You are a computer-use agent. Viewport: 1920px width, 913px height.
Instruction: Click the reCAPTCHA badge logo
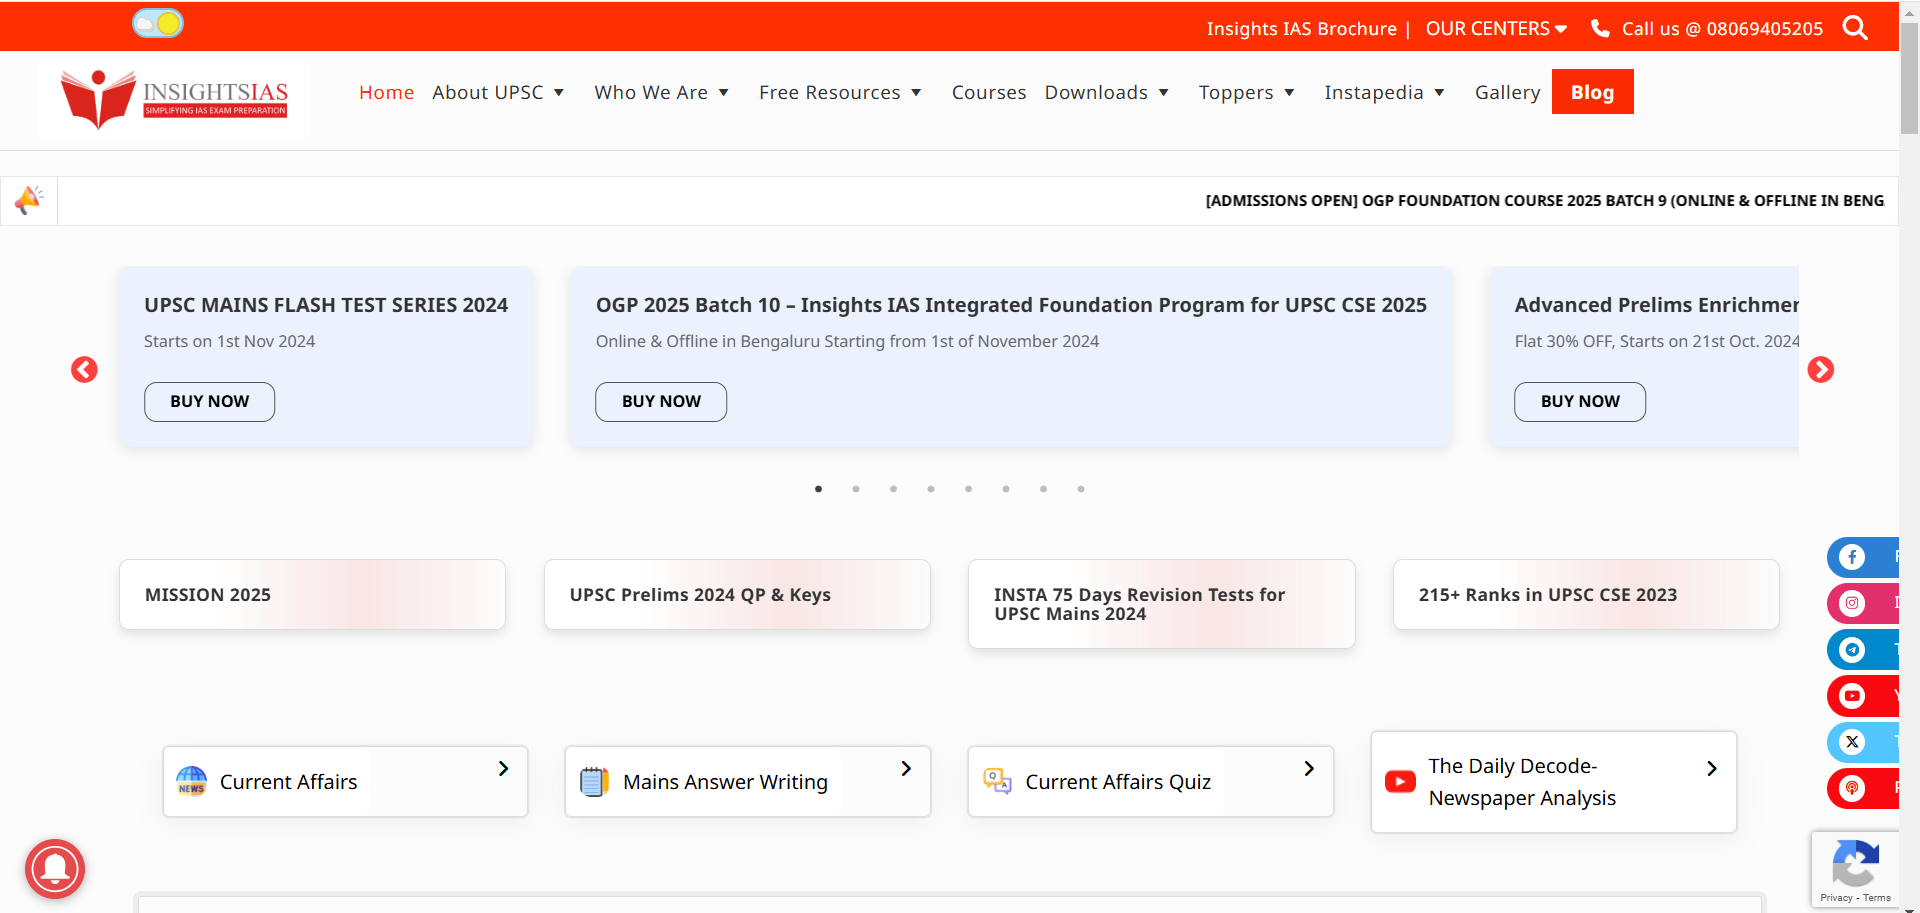click(1855, 863)
